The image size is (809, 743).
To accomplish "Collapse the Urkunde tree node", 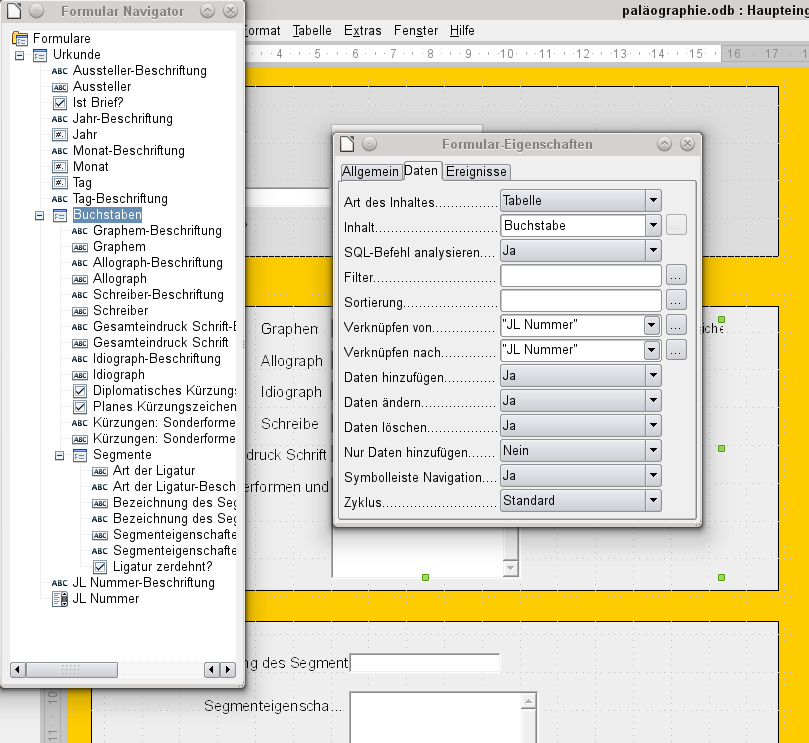I will tap(20, 55).
